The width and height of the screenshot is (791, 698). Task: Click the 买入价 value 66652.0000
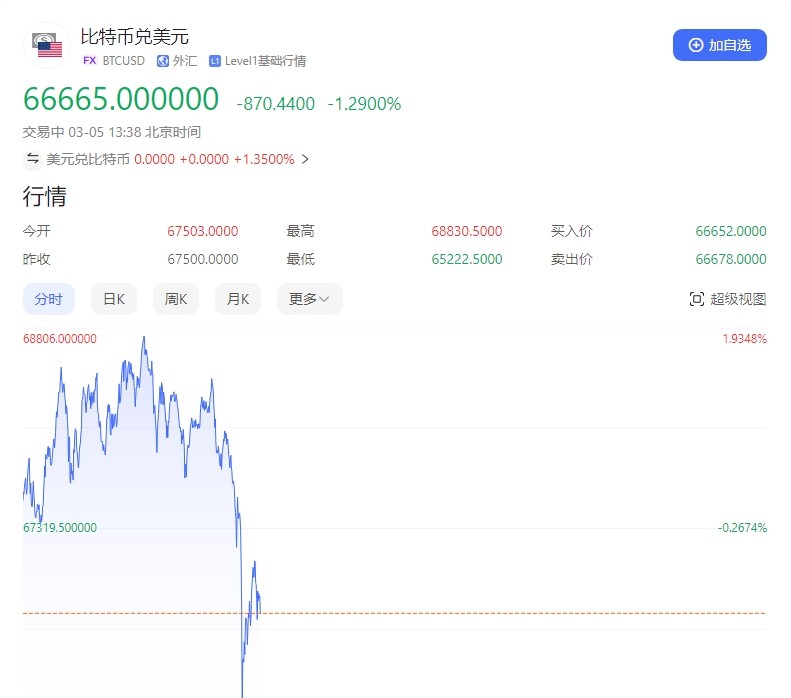point(731,231)
